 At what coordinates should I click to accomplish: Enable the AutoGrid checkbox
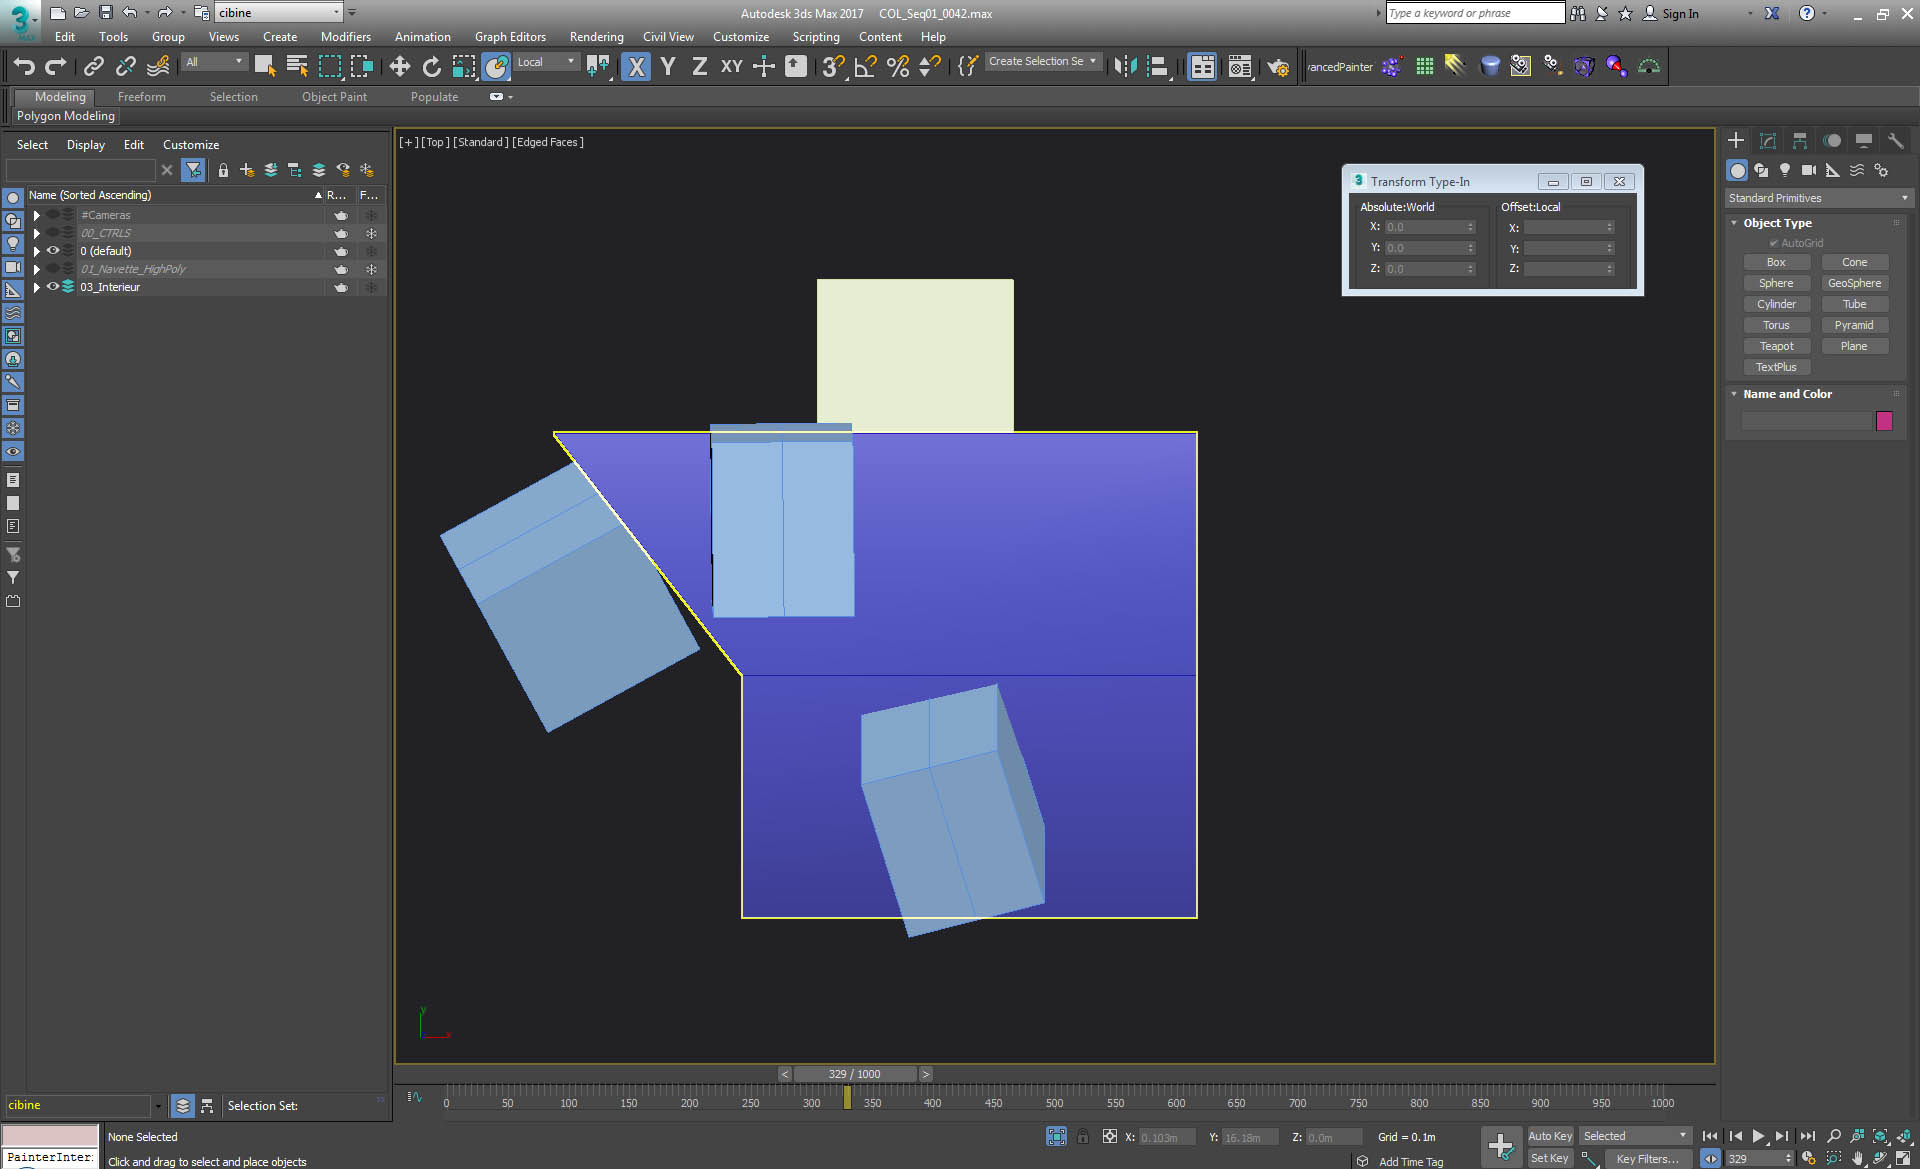[1772, 243]
